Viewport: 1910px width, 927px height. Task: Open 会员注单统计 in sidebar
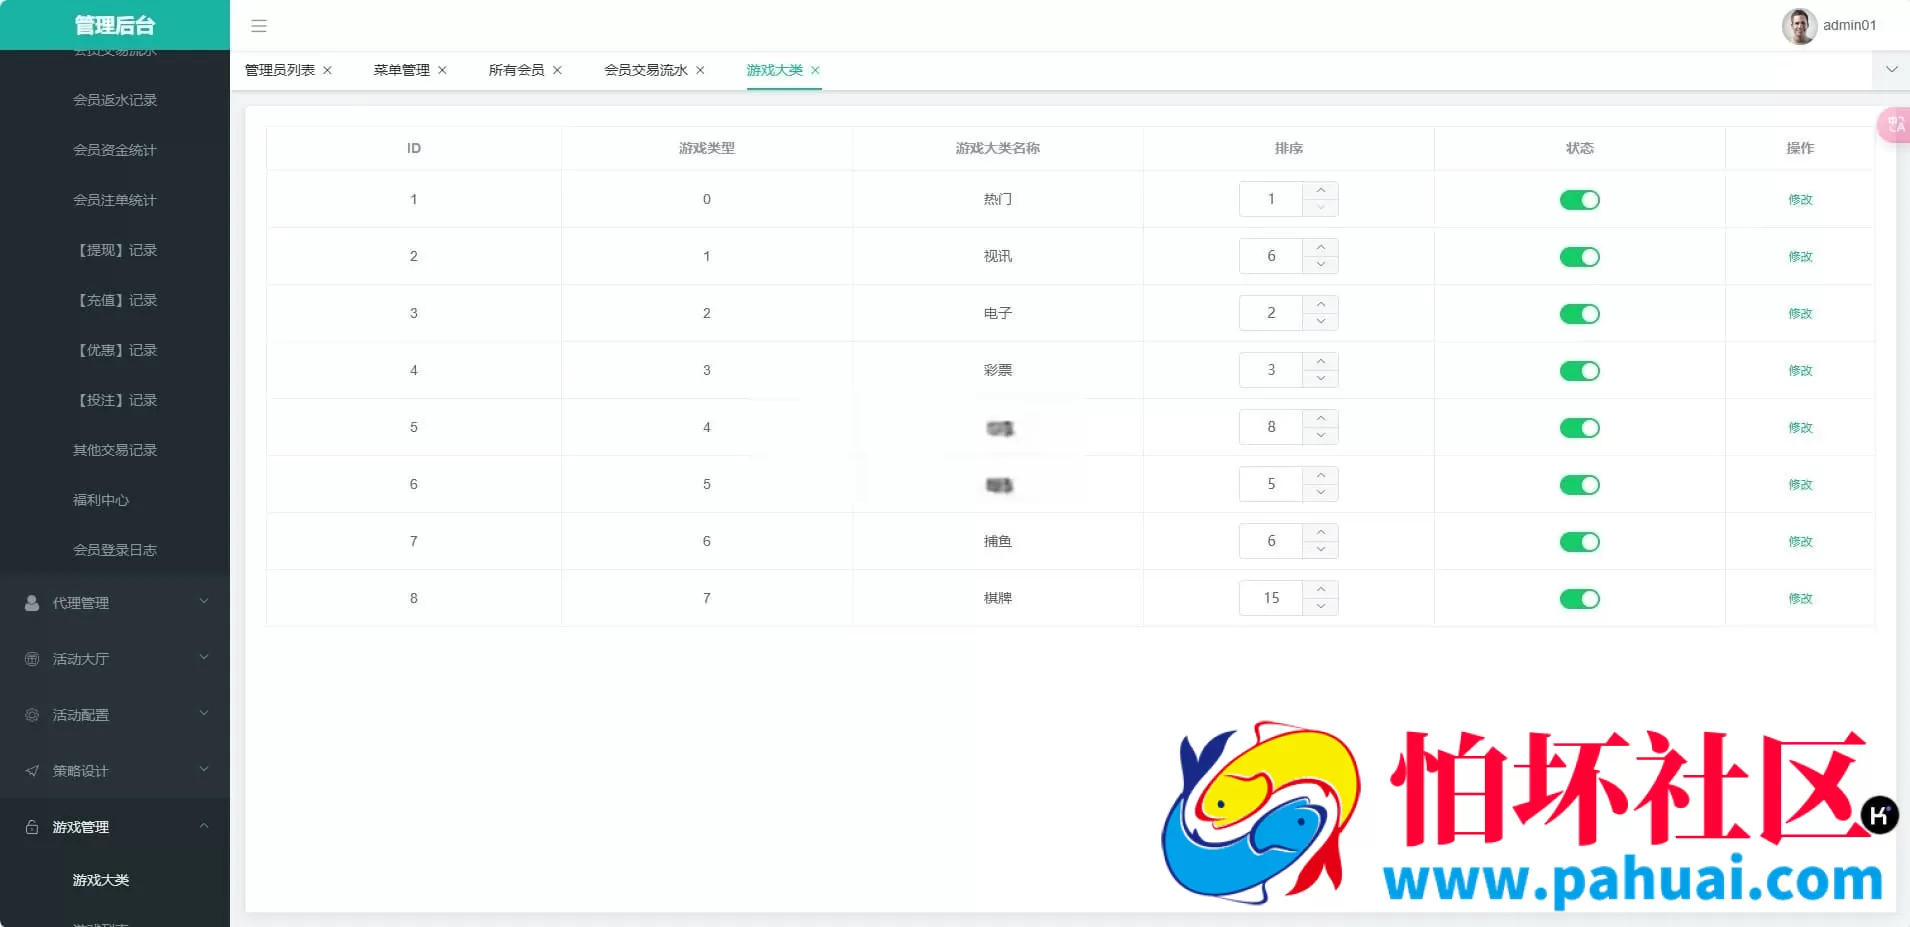(x=115, y=200)
